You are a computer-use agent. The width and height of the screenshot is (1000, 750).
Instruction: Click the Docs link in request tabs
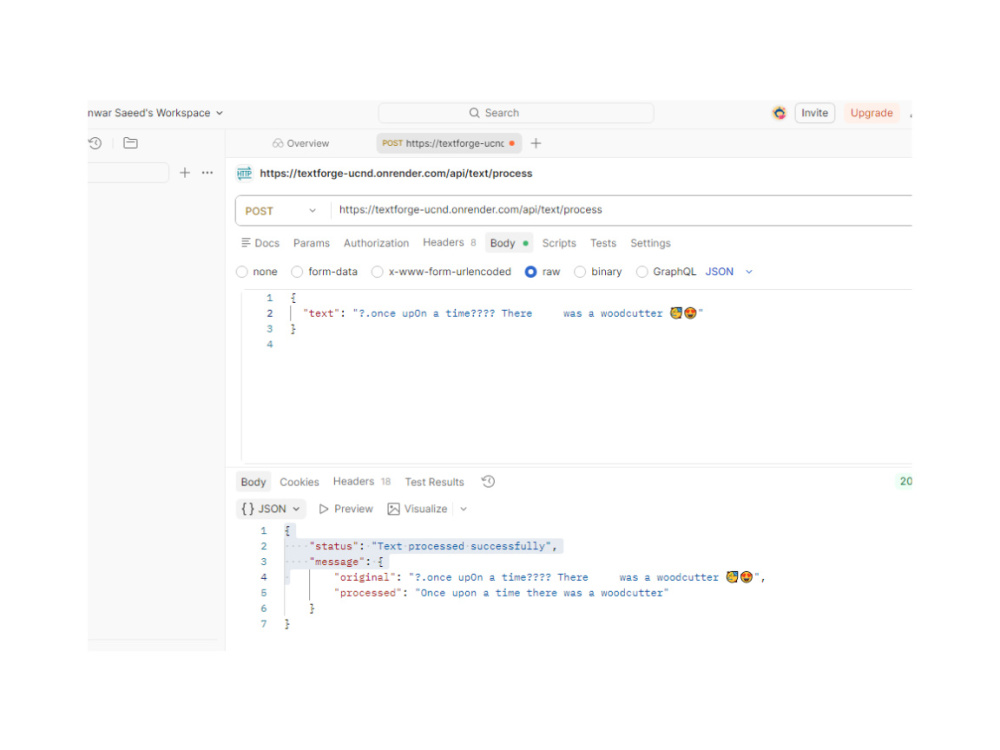point(261,243)
